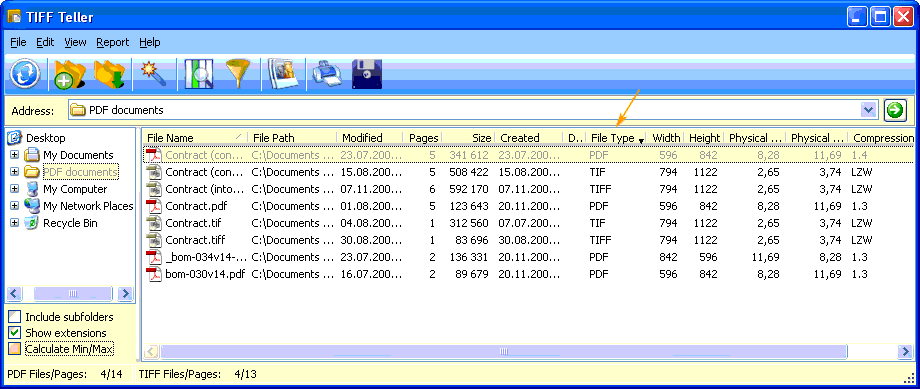Click the floppy disk save icon
The width and height of the screenshot is (920, 389).
point(367,75)
